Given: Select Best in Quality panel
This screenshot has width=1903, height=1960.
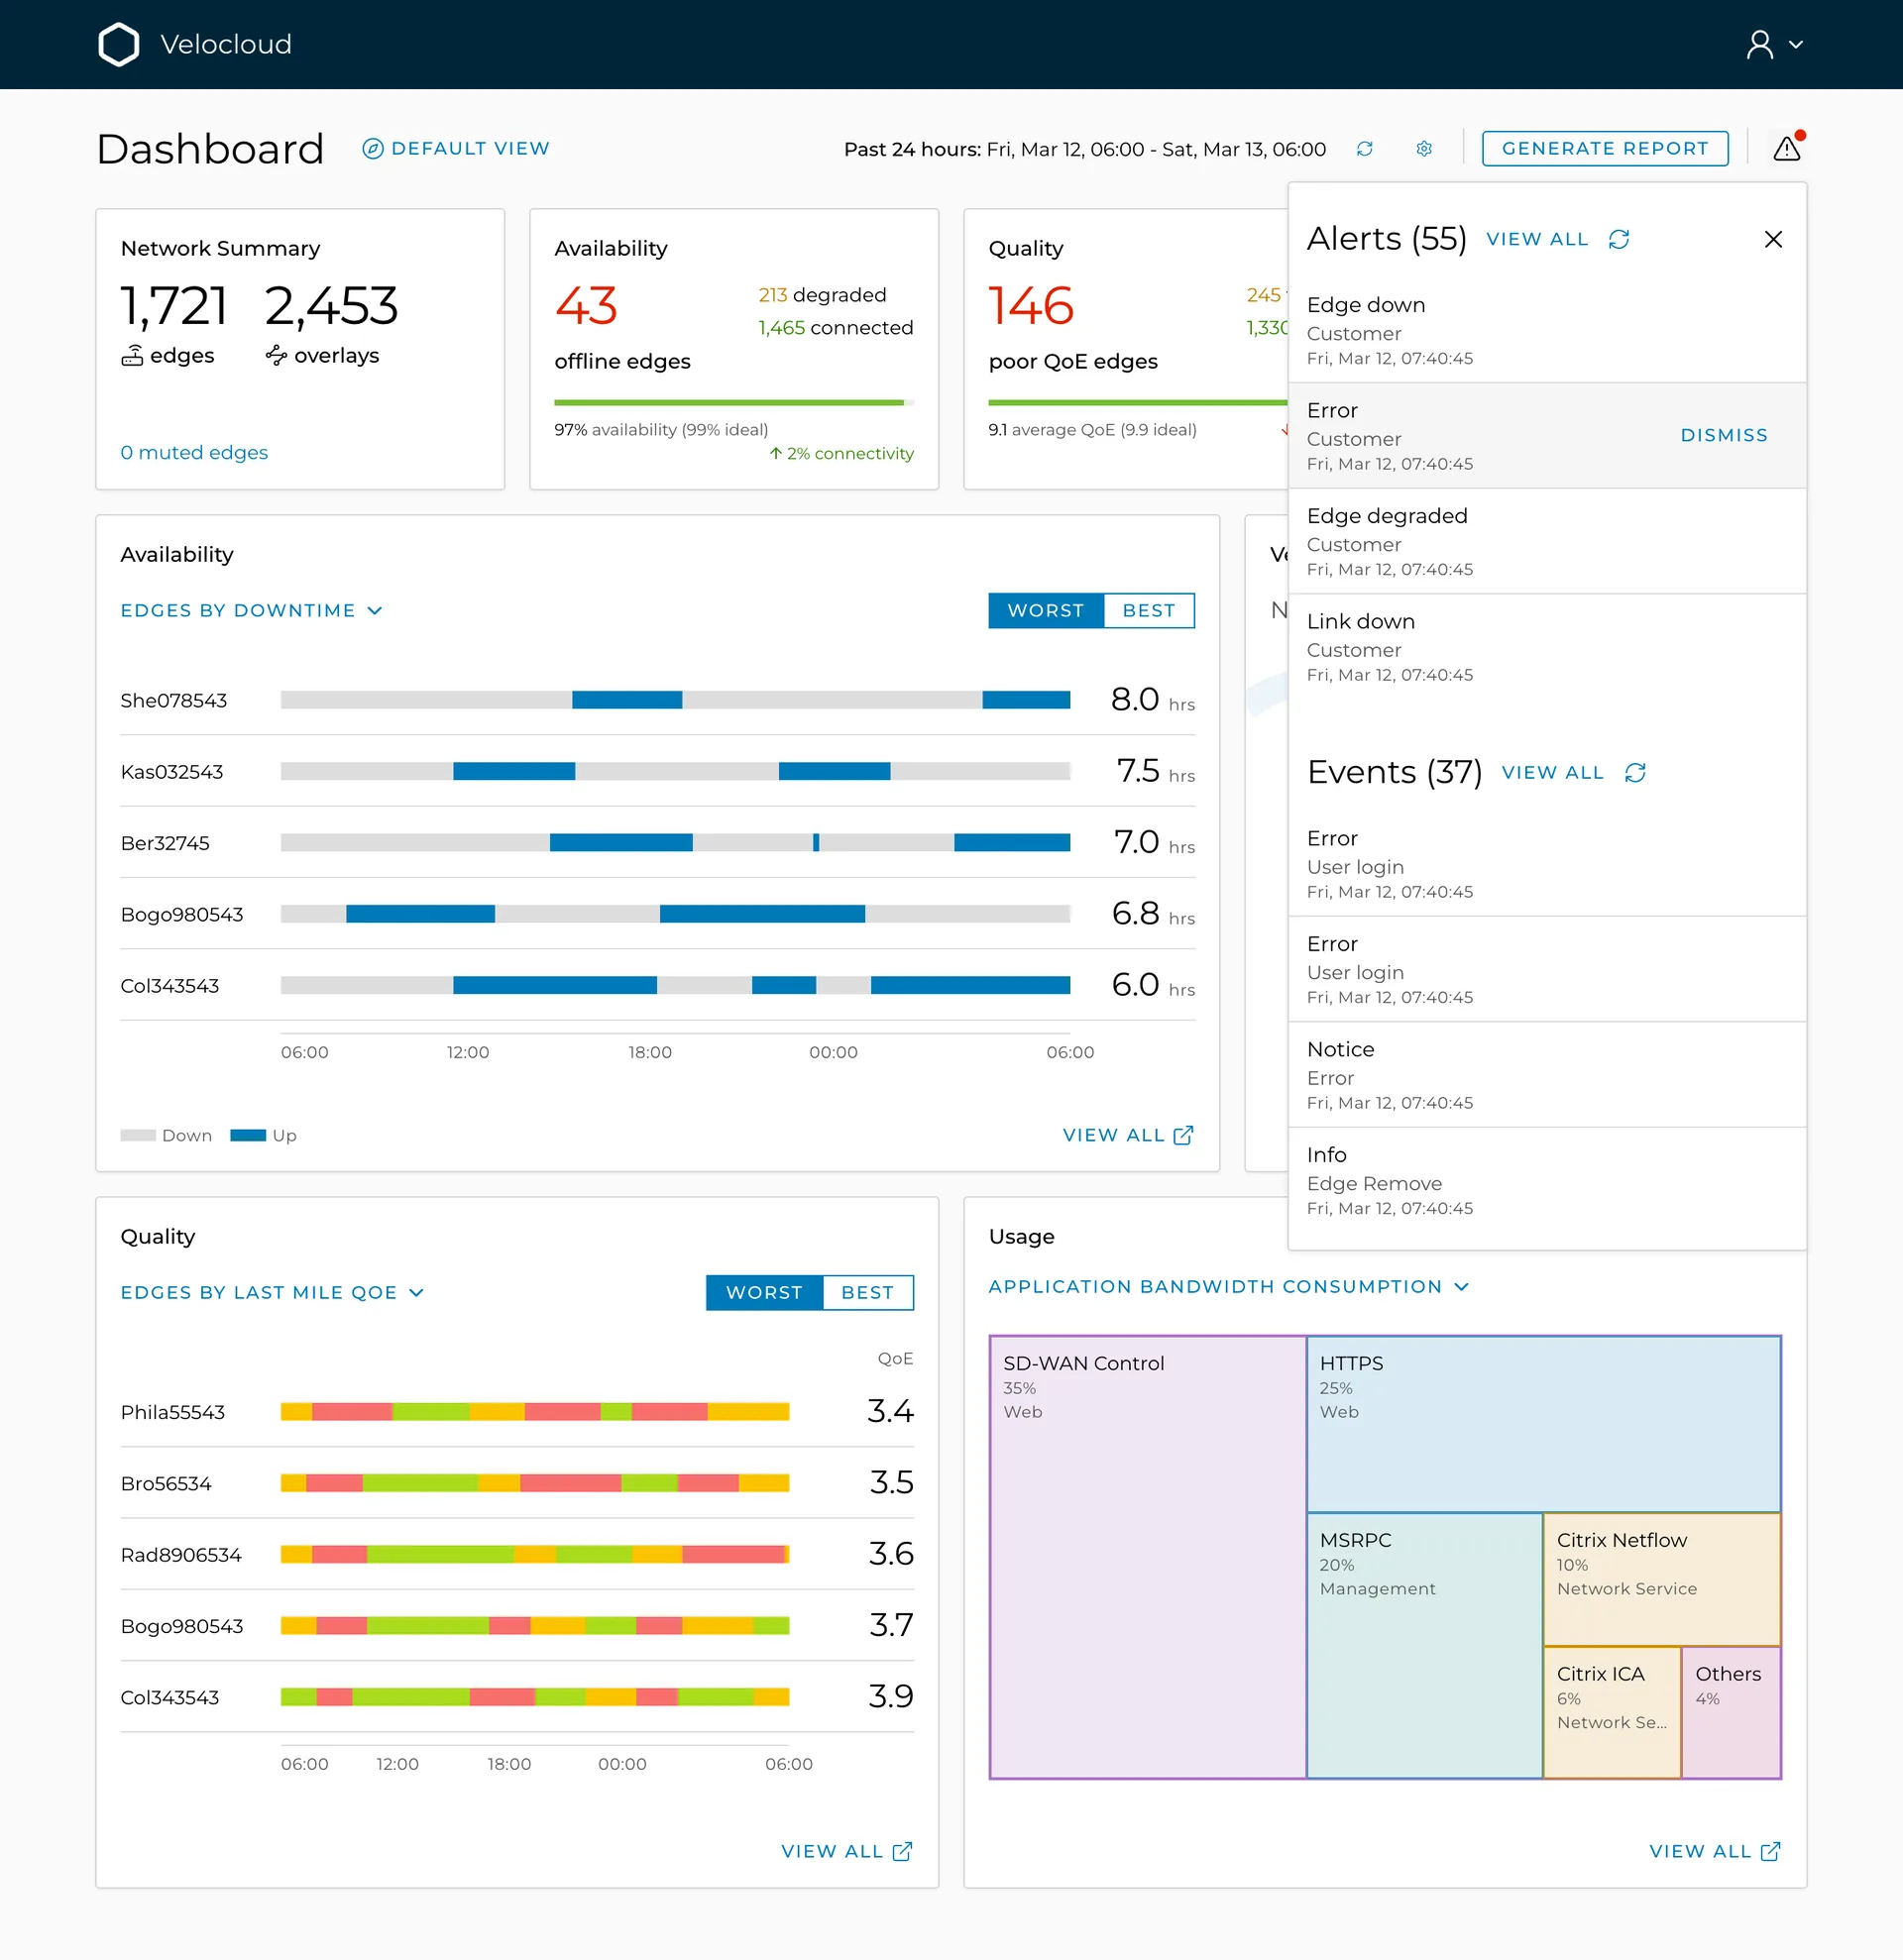Looking at the screenshot, I should [867, 1292].
